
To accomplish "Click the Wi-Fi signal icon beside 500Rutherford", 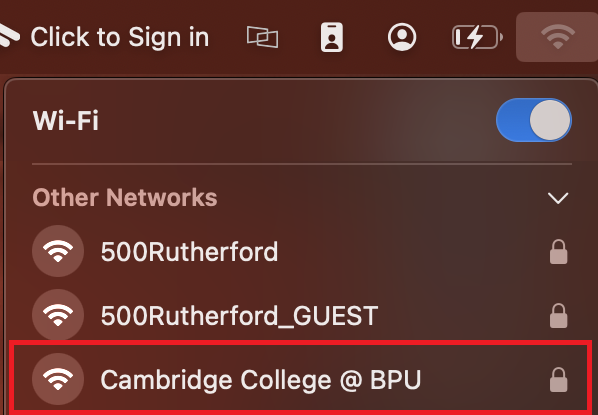I will click(58, 251).
